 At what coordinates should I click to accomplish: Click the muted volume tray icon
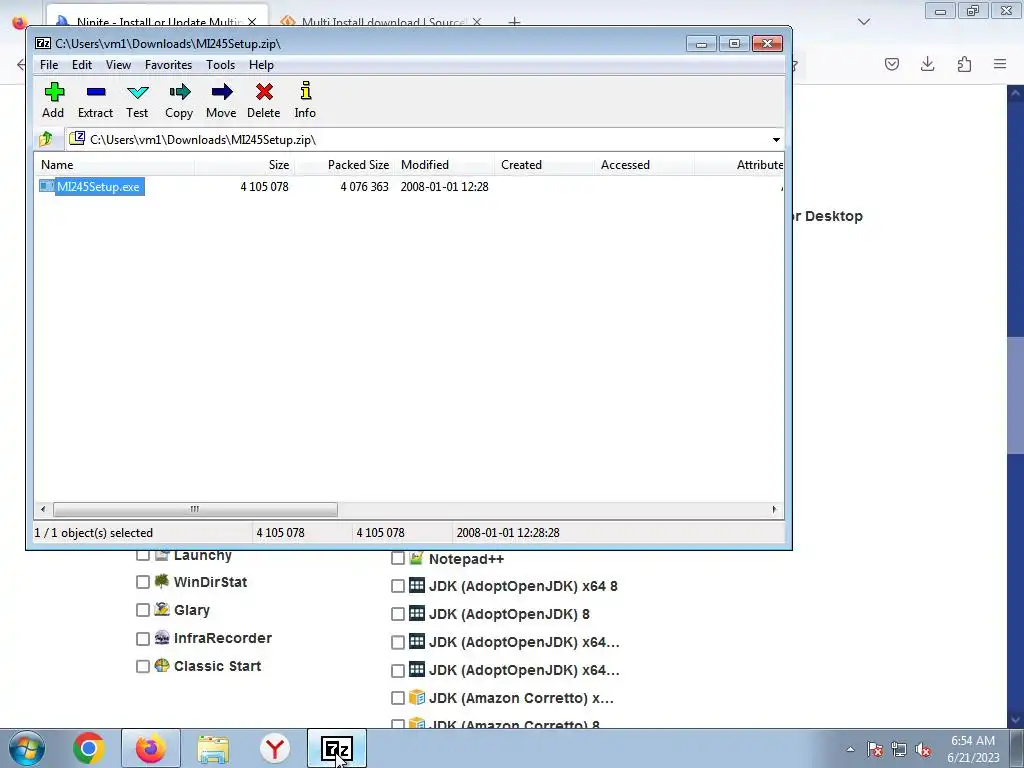click(x=923, y=750)
